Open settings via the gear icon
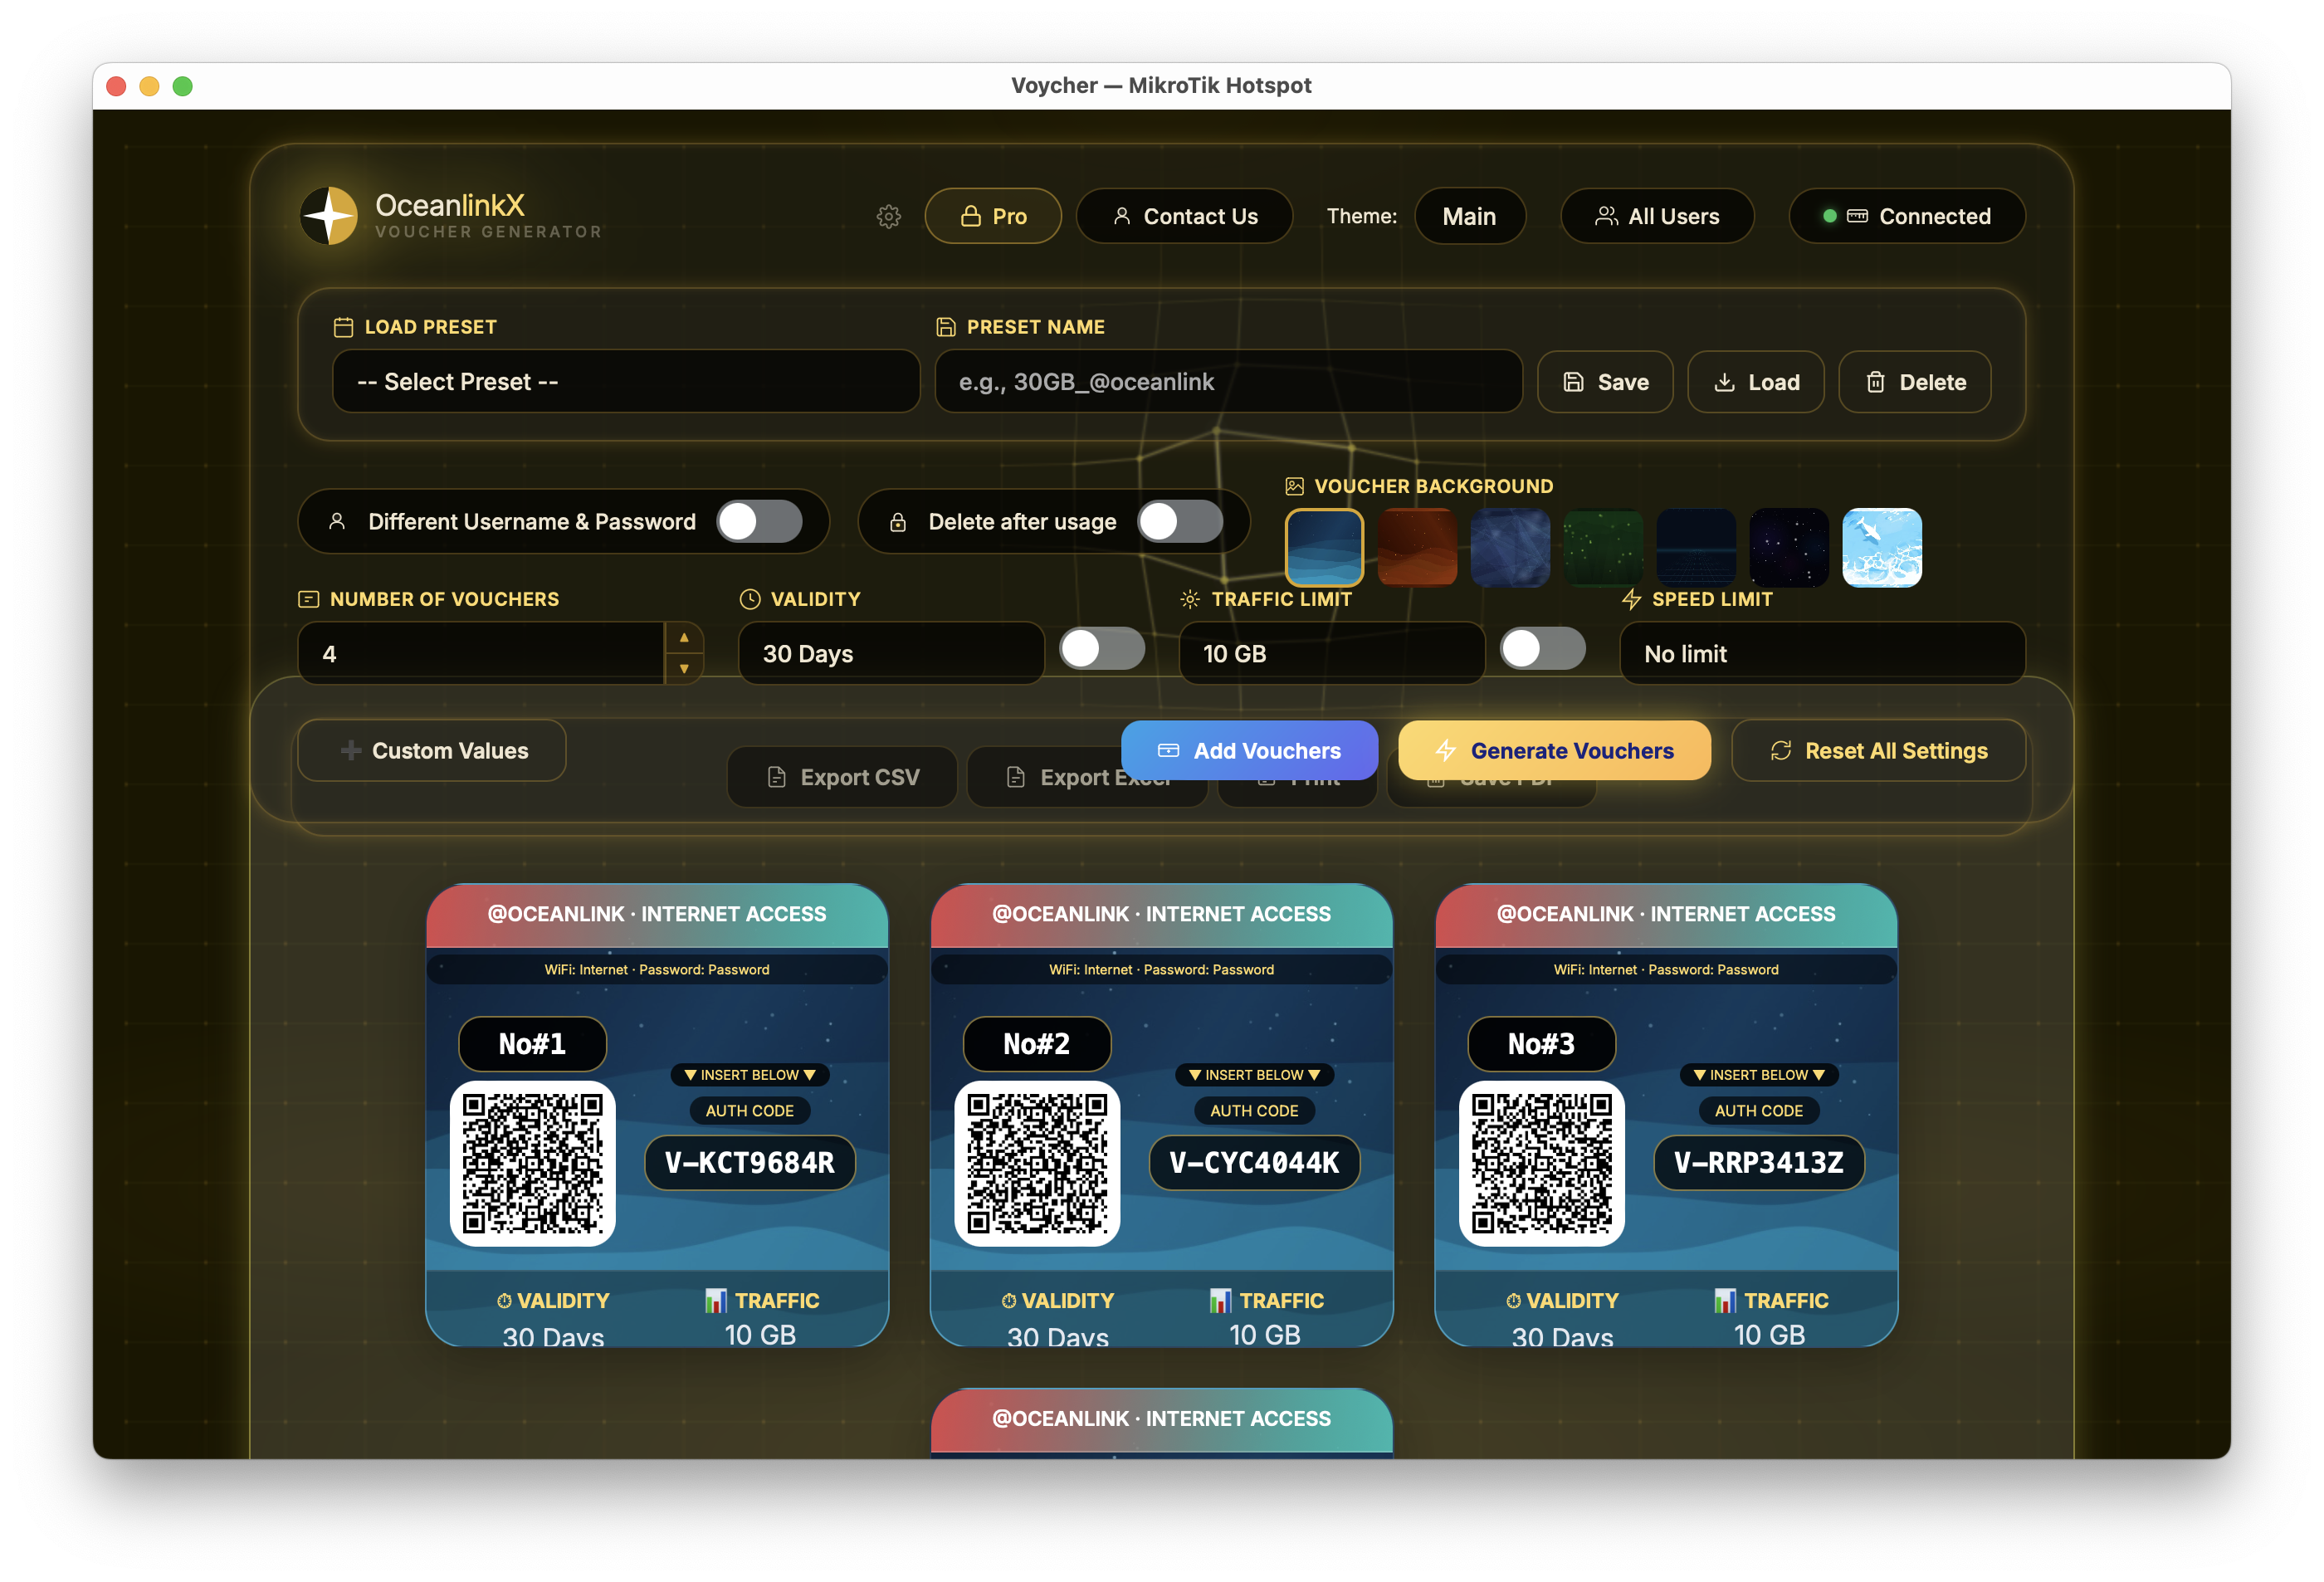 click(x=888, y=216)
